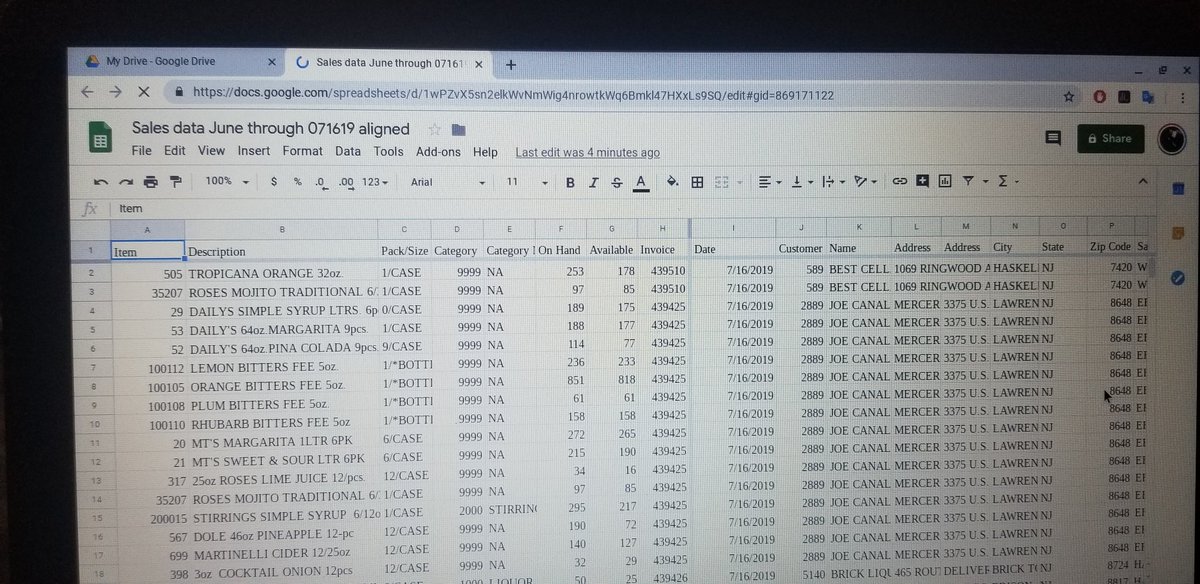Format selection as percent
Image resolution: width=1200 pixels, height=584 pixels.
[x=297, y=182]
